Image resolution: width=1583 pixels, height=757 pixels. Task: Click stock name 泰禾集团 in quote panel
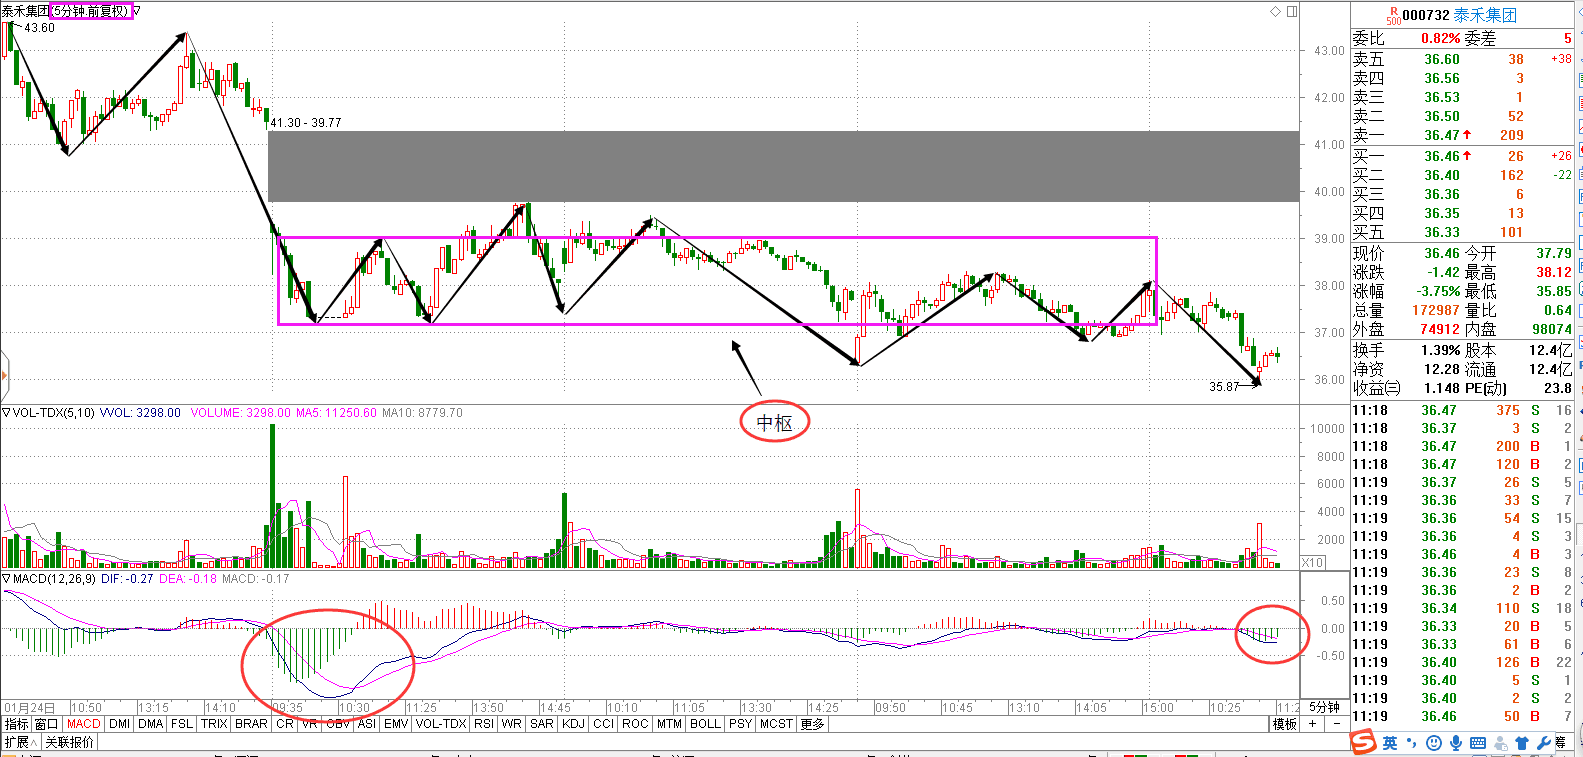pos(1485,15)
